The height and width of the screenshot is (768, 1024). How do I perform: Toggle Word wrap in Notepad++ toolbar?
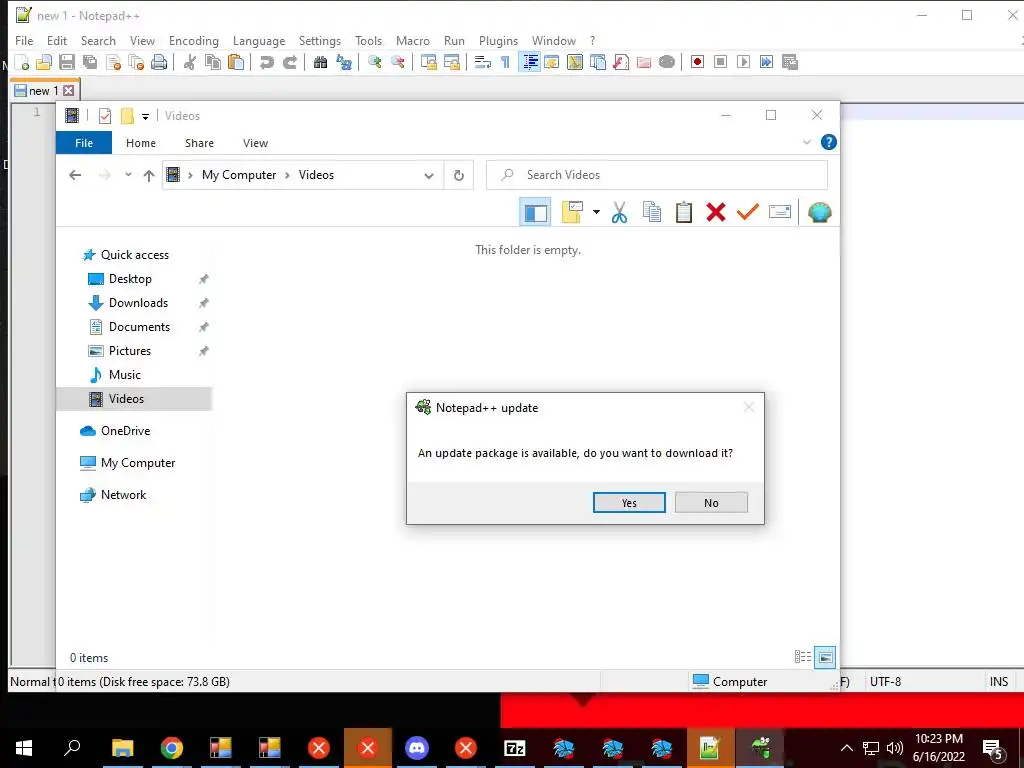pyautogui.click(x=483, y=62)
